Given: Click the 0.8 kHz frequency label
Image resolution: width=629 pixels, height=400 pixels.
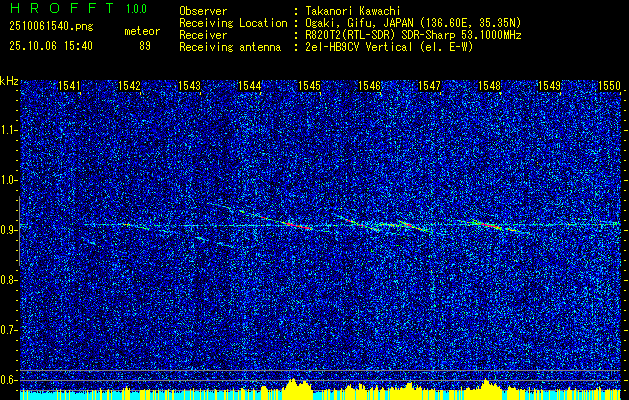Looking at the screenshot, I should tap(8, 280).
